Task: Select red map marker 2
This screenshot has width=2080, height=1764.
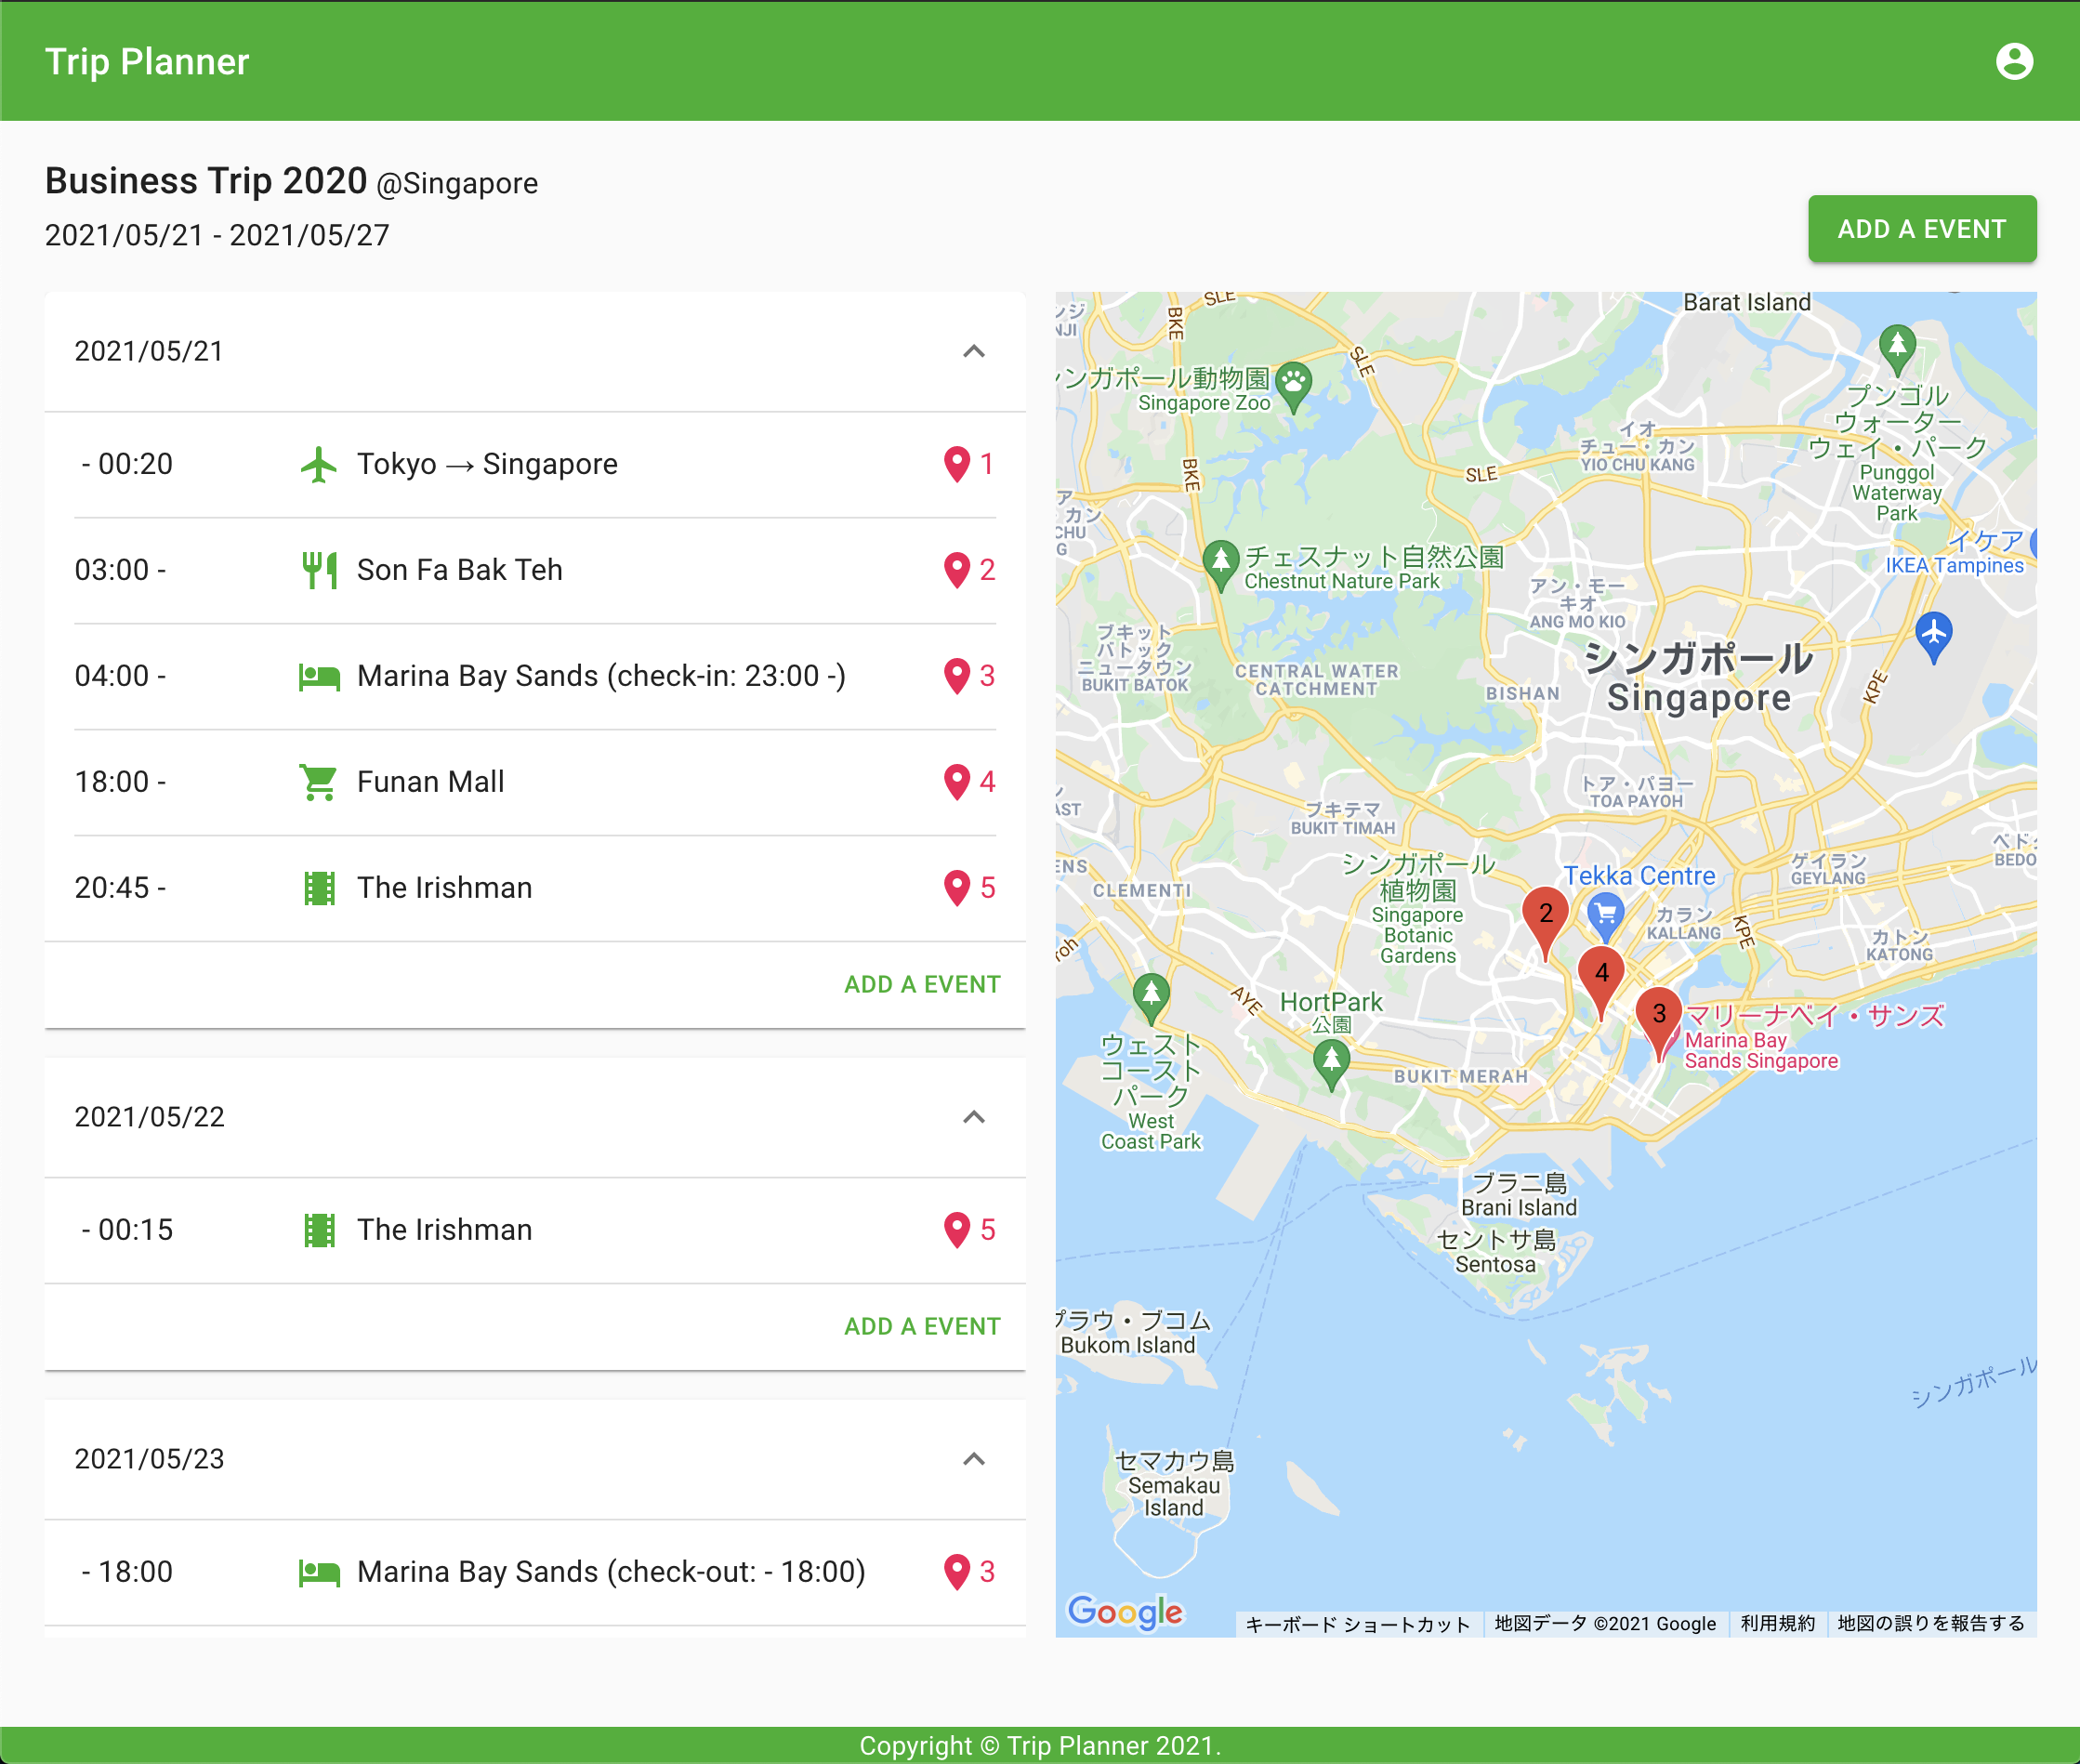Action: [1545, 922]
